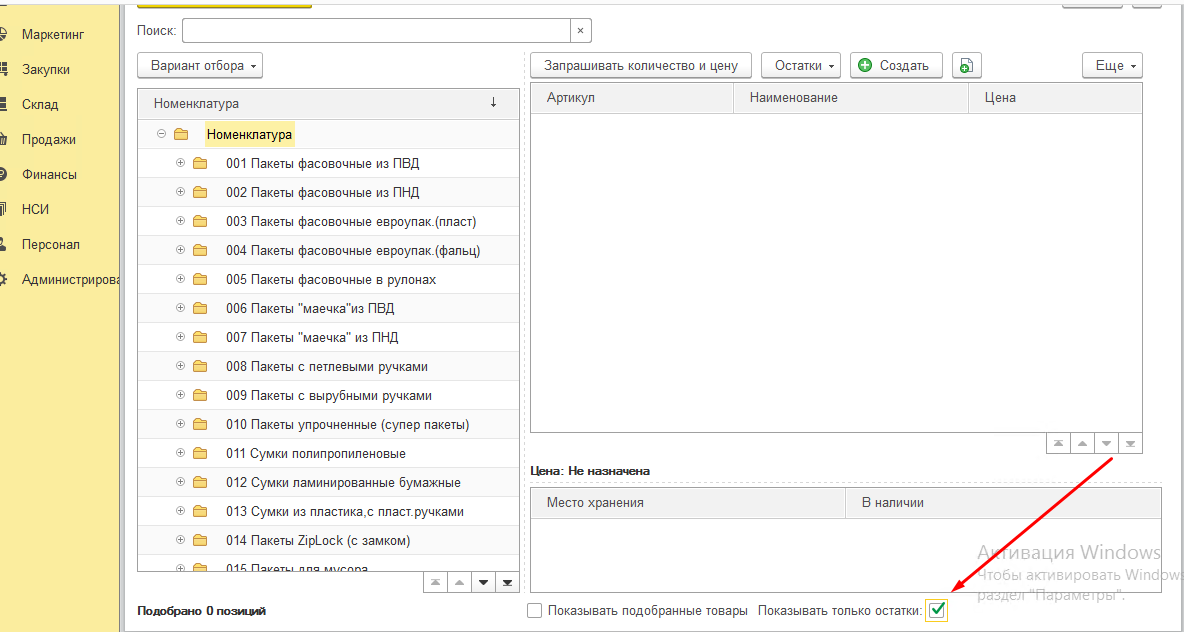Jump to last row in nomenclature tree arrows
Viewport: 1184px width, 632px height.
507,582
